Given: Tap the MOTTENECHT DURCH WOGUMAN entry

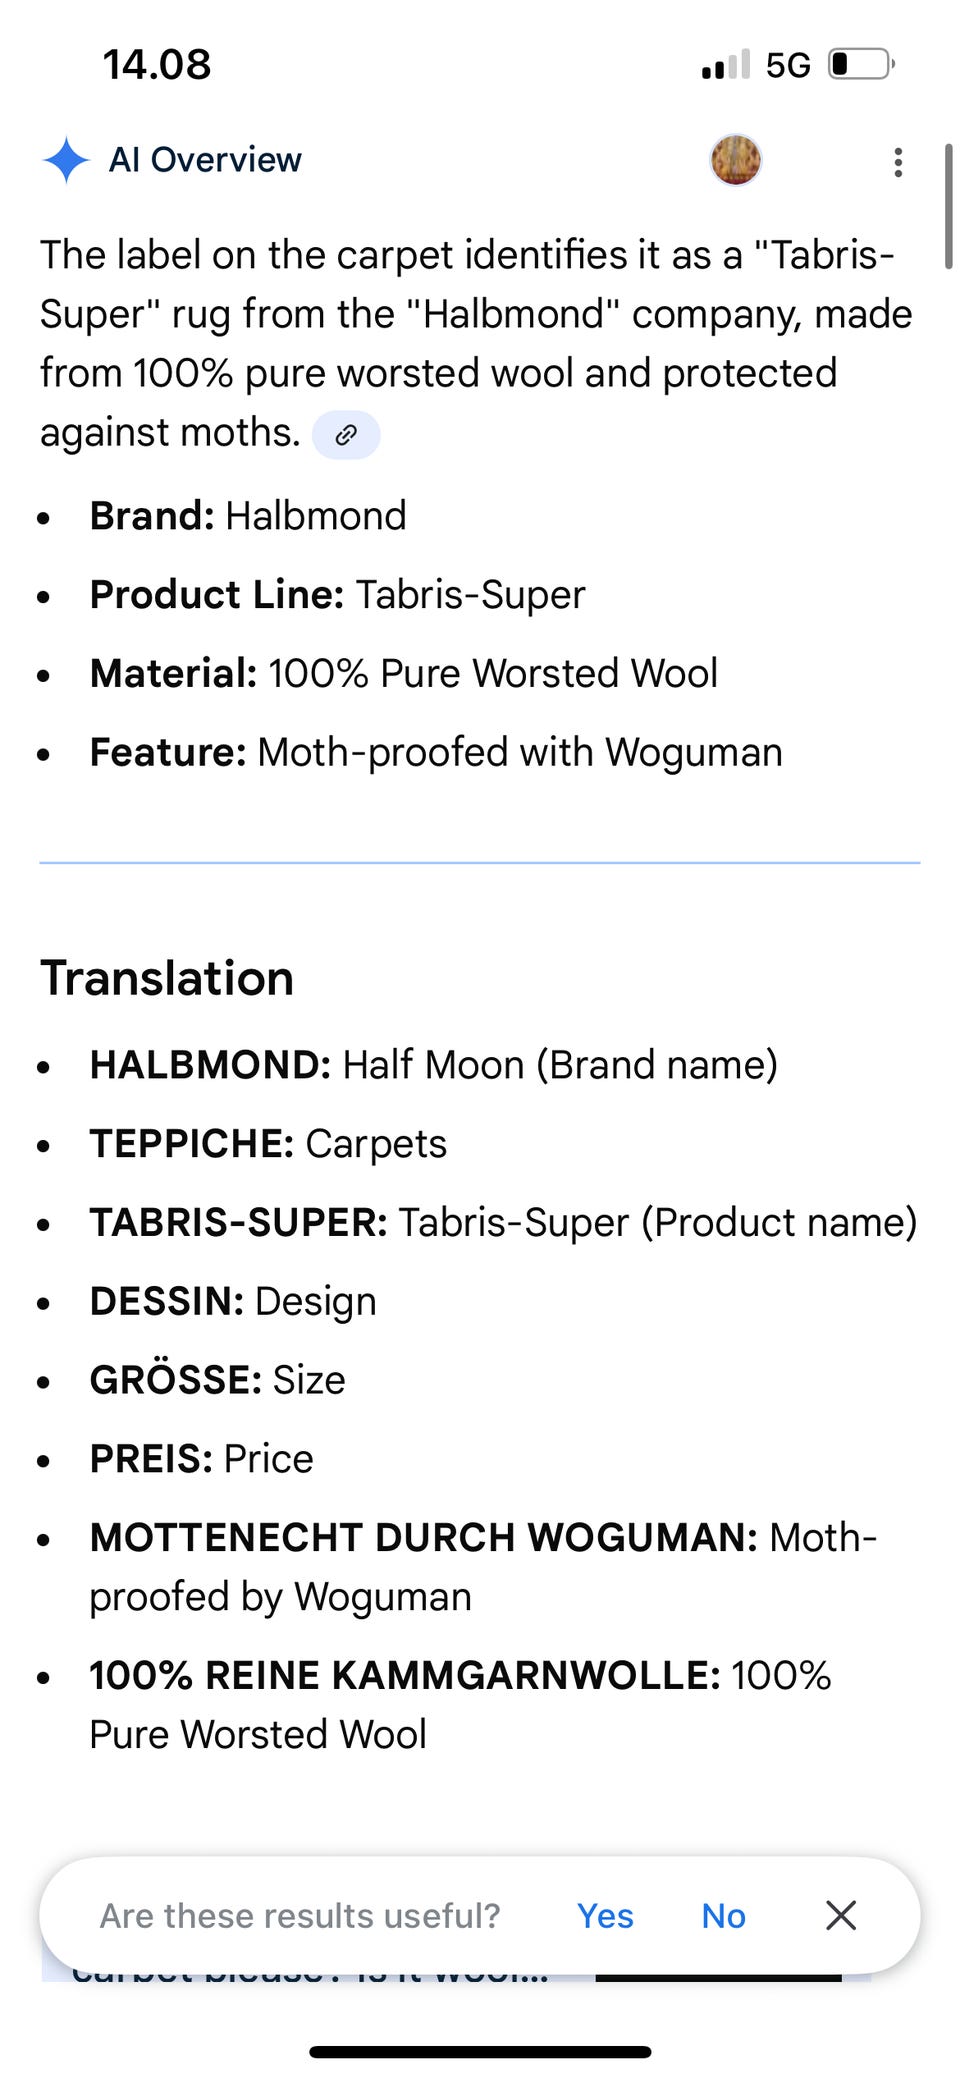Looking at the screenshot, I should pyautogui.click(x=483, y=1566).
